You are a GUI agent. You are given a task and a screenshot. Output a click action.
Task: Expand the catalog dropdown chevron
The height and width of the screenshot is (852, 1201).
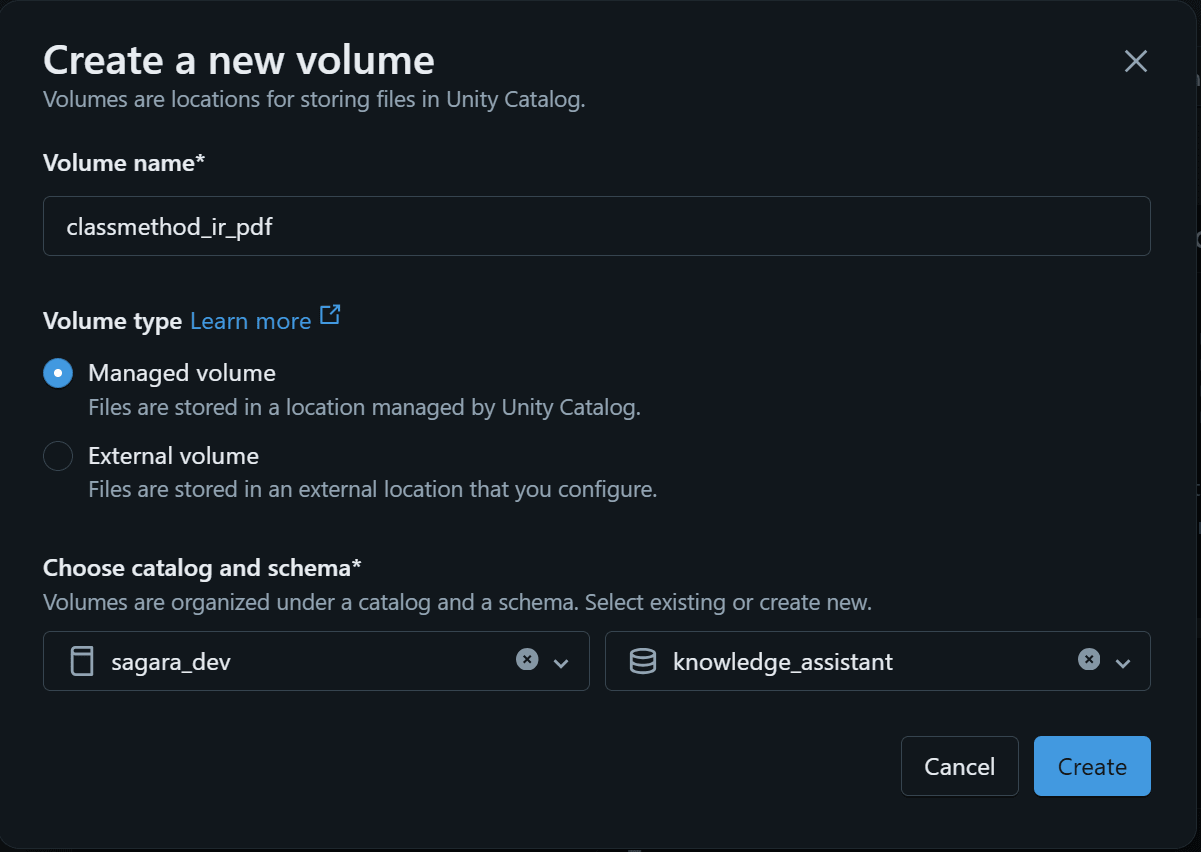click(561, 663)
